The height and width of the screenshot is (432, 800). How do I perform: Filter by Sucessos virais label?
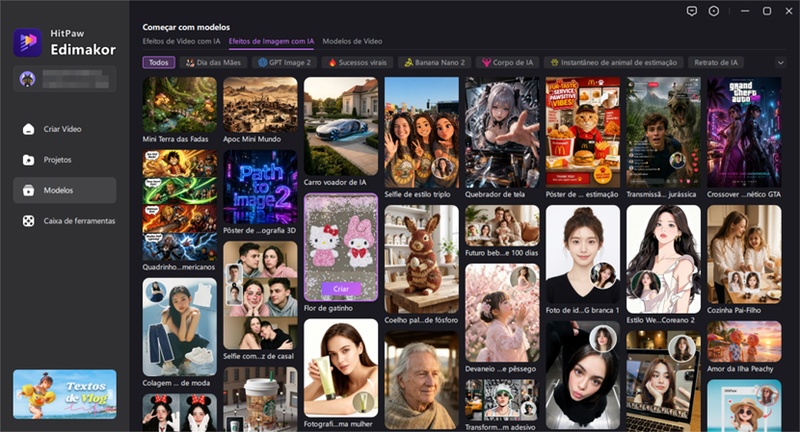coord(363,63)
